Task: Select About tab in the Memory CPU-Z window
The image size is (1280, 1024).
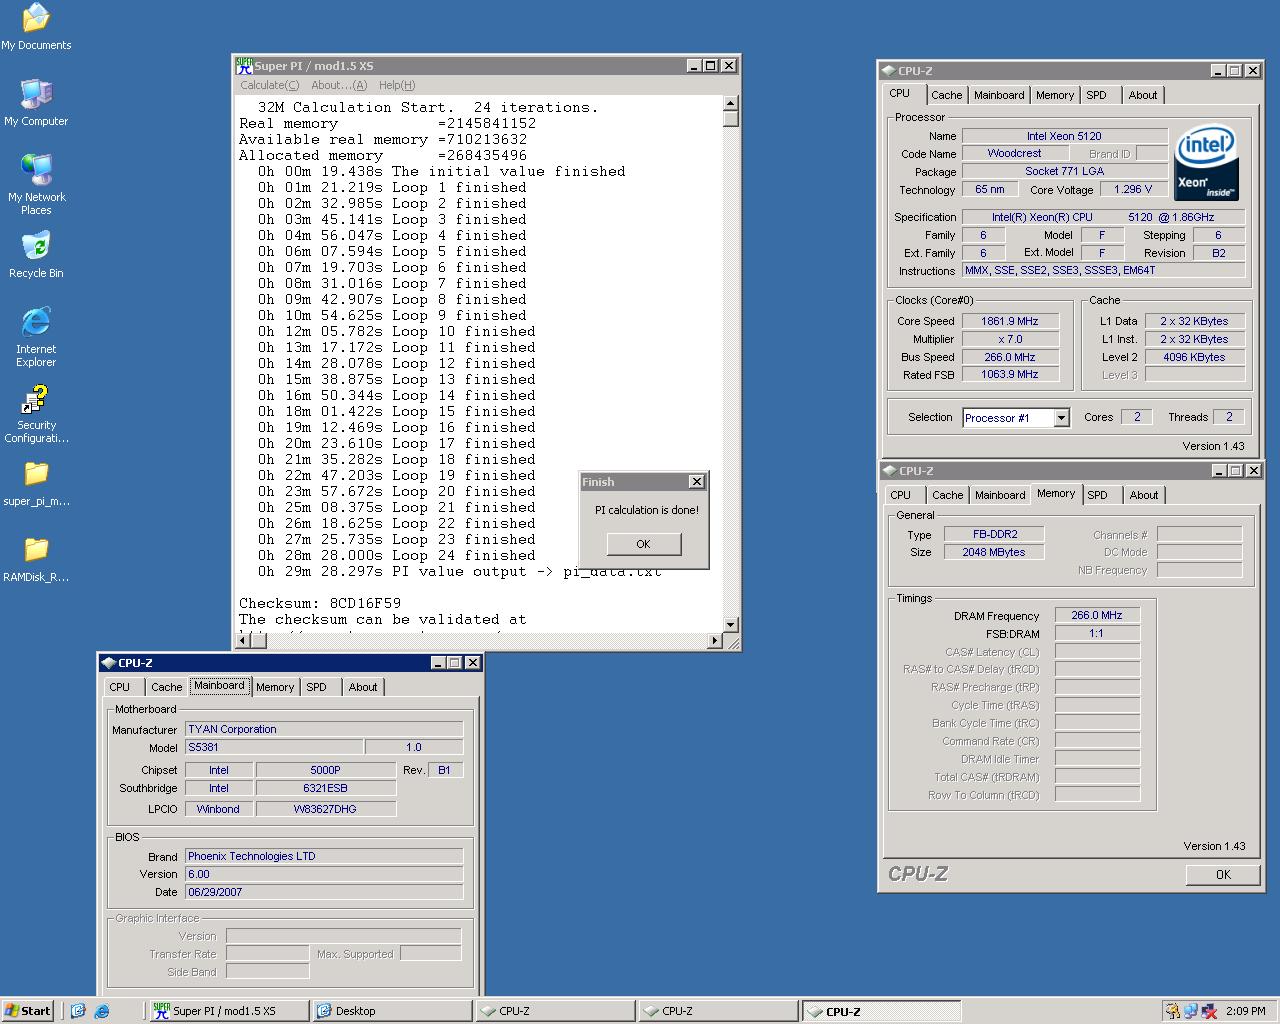Action: (x=1144, y=495)
